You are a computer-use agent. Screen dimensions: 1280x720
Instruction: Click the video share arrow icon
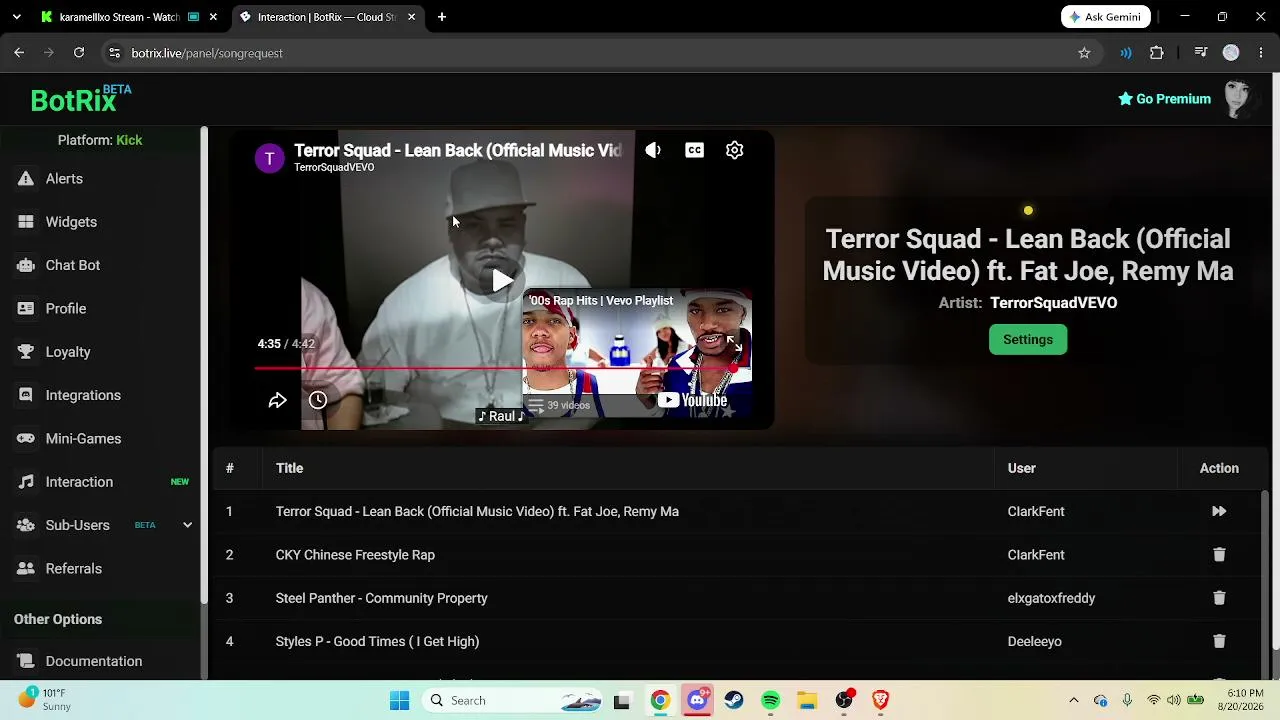click(277, 400)
